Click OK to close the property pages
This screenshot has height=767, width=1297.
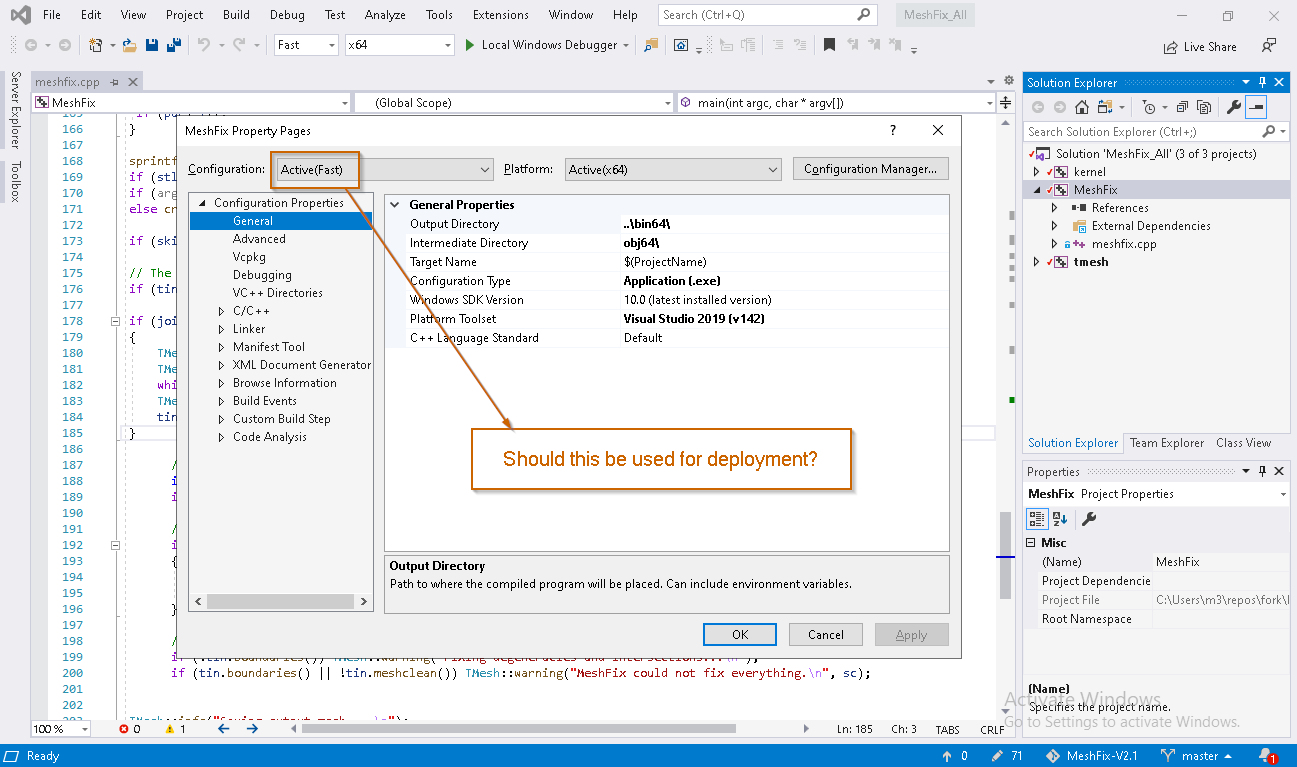pos(739,634)
